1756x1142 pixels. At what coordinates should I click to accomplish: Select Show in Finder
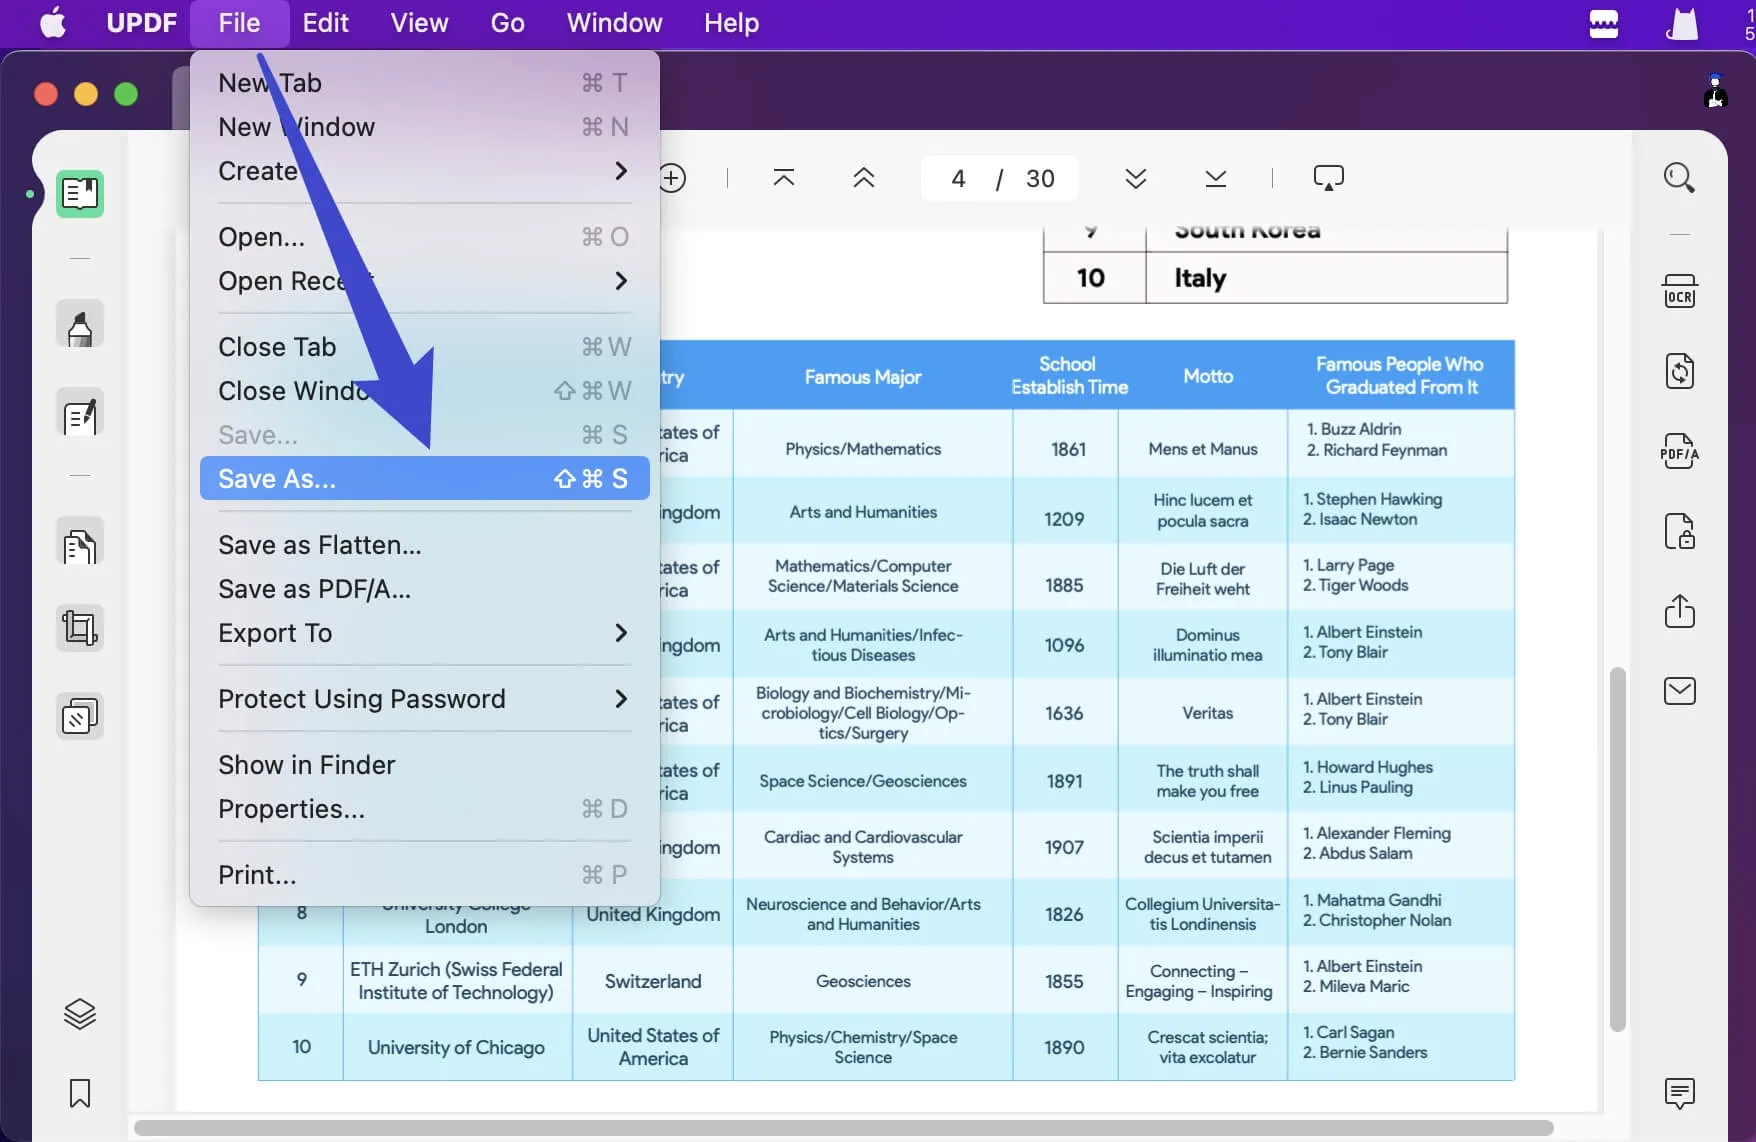click(425, 765)
